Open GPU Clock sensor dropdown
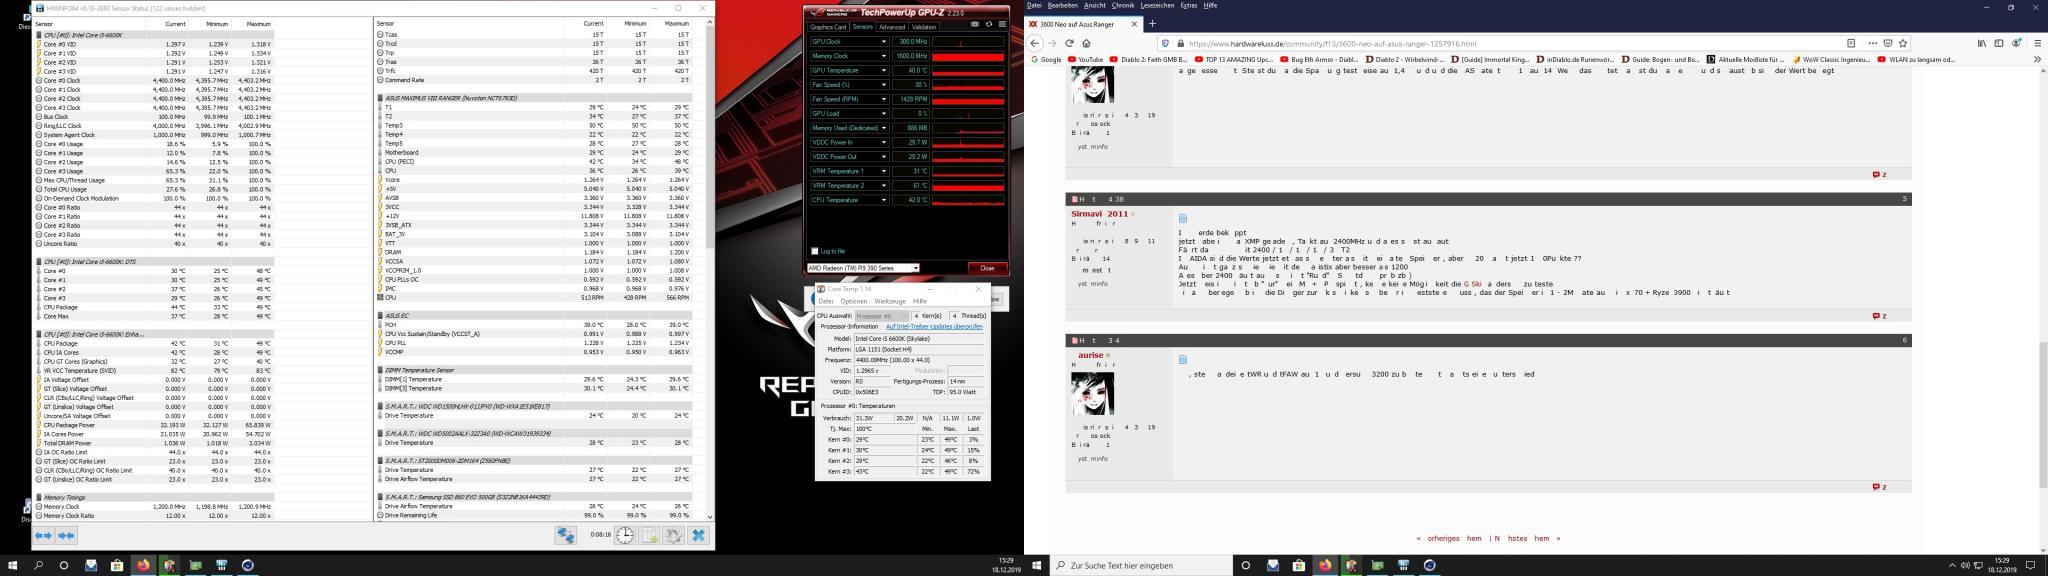Image resolution: width=2048 pixels, height=576 pixels. point(884,42)
